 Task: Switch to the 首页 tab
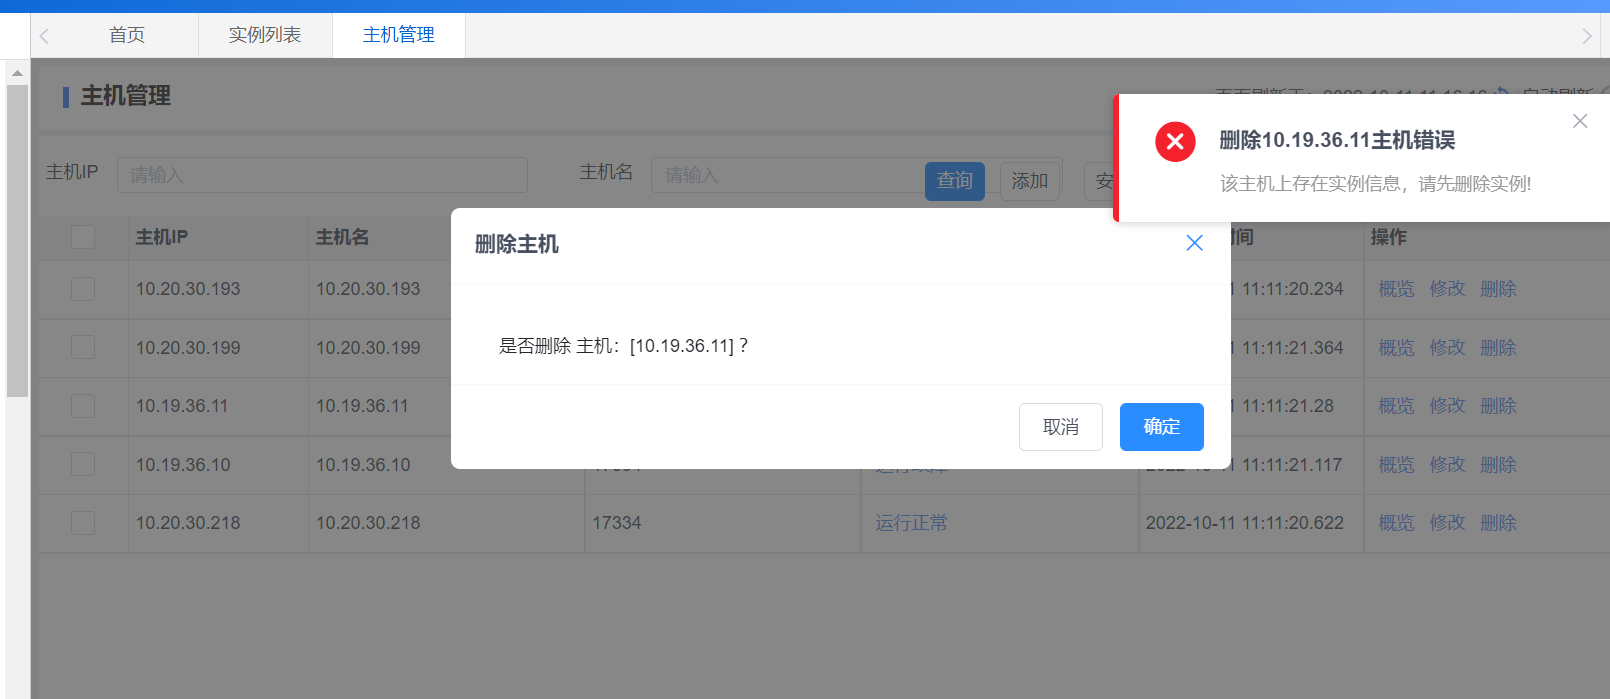[127, 35]
